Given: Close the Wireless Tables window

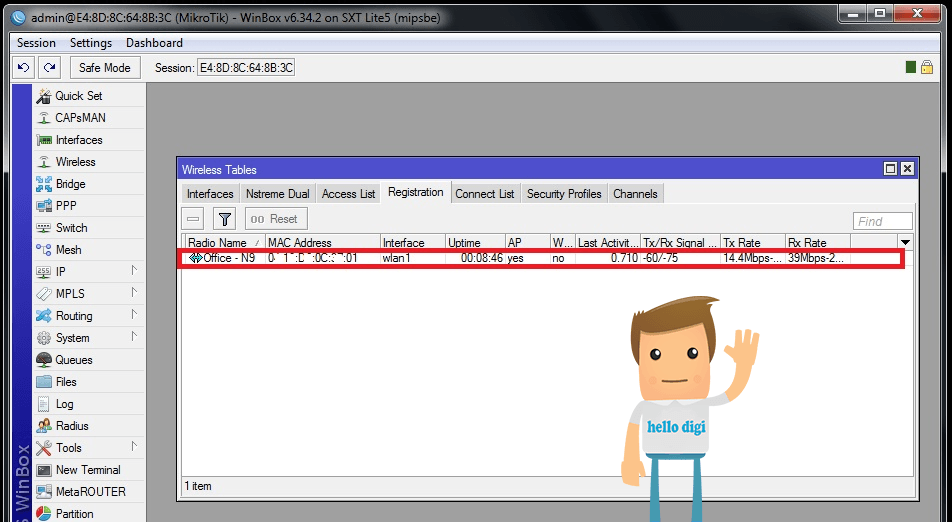Looking at the screenshot, I should (x=907, y=169).
